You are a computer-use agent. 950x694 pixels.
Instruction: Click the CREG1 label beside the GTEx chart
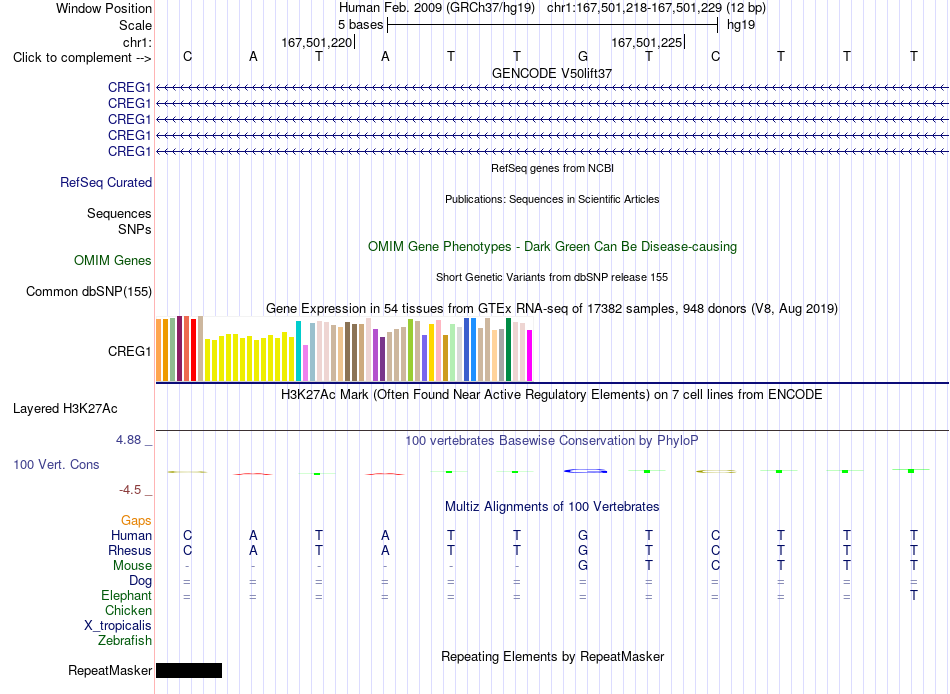point(130,352)
